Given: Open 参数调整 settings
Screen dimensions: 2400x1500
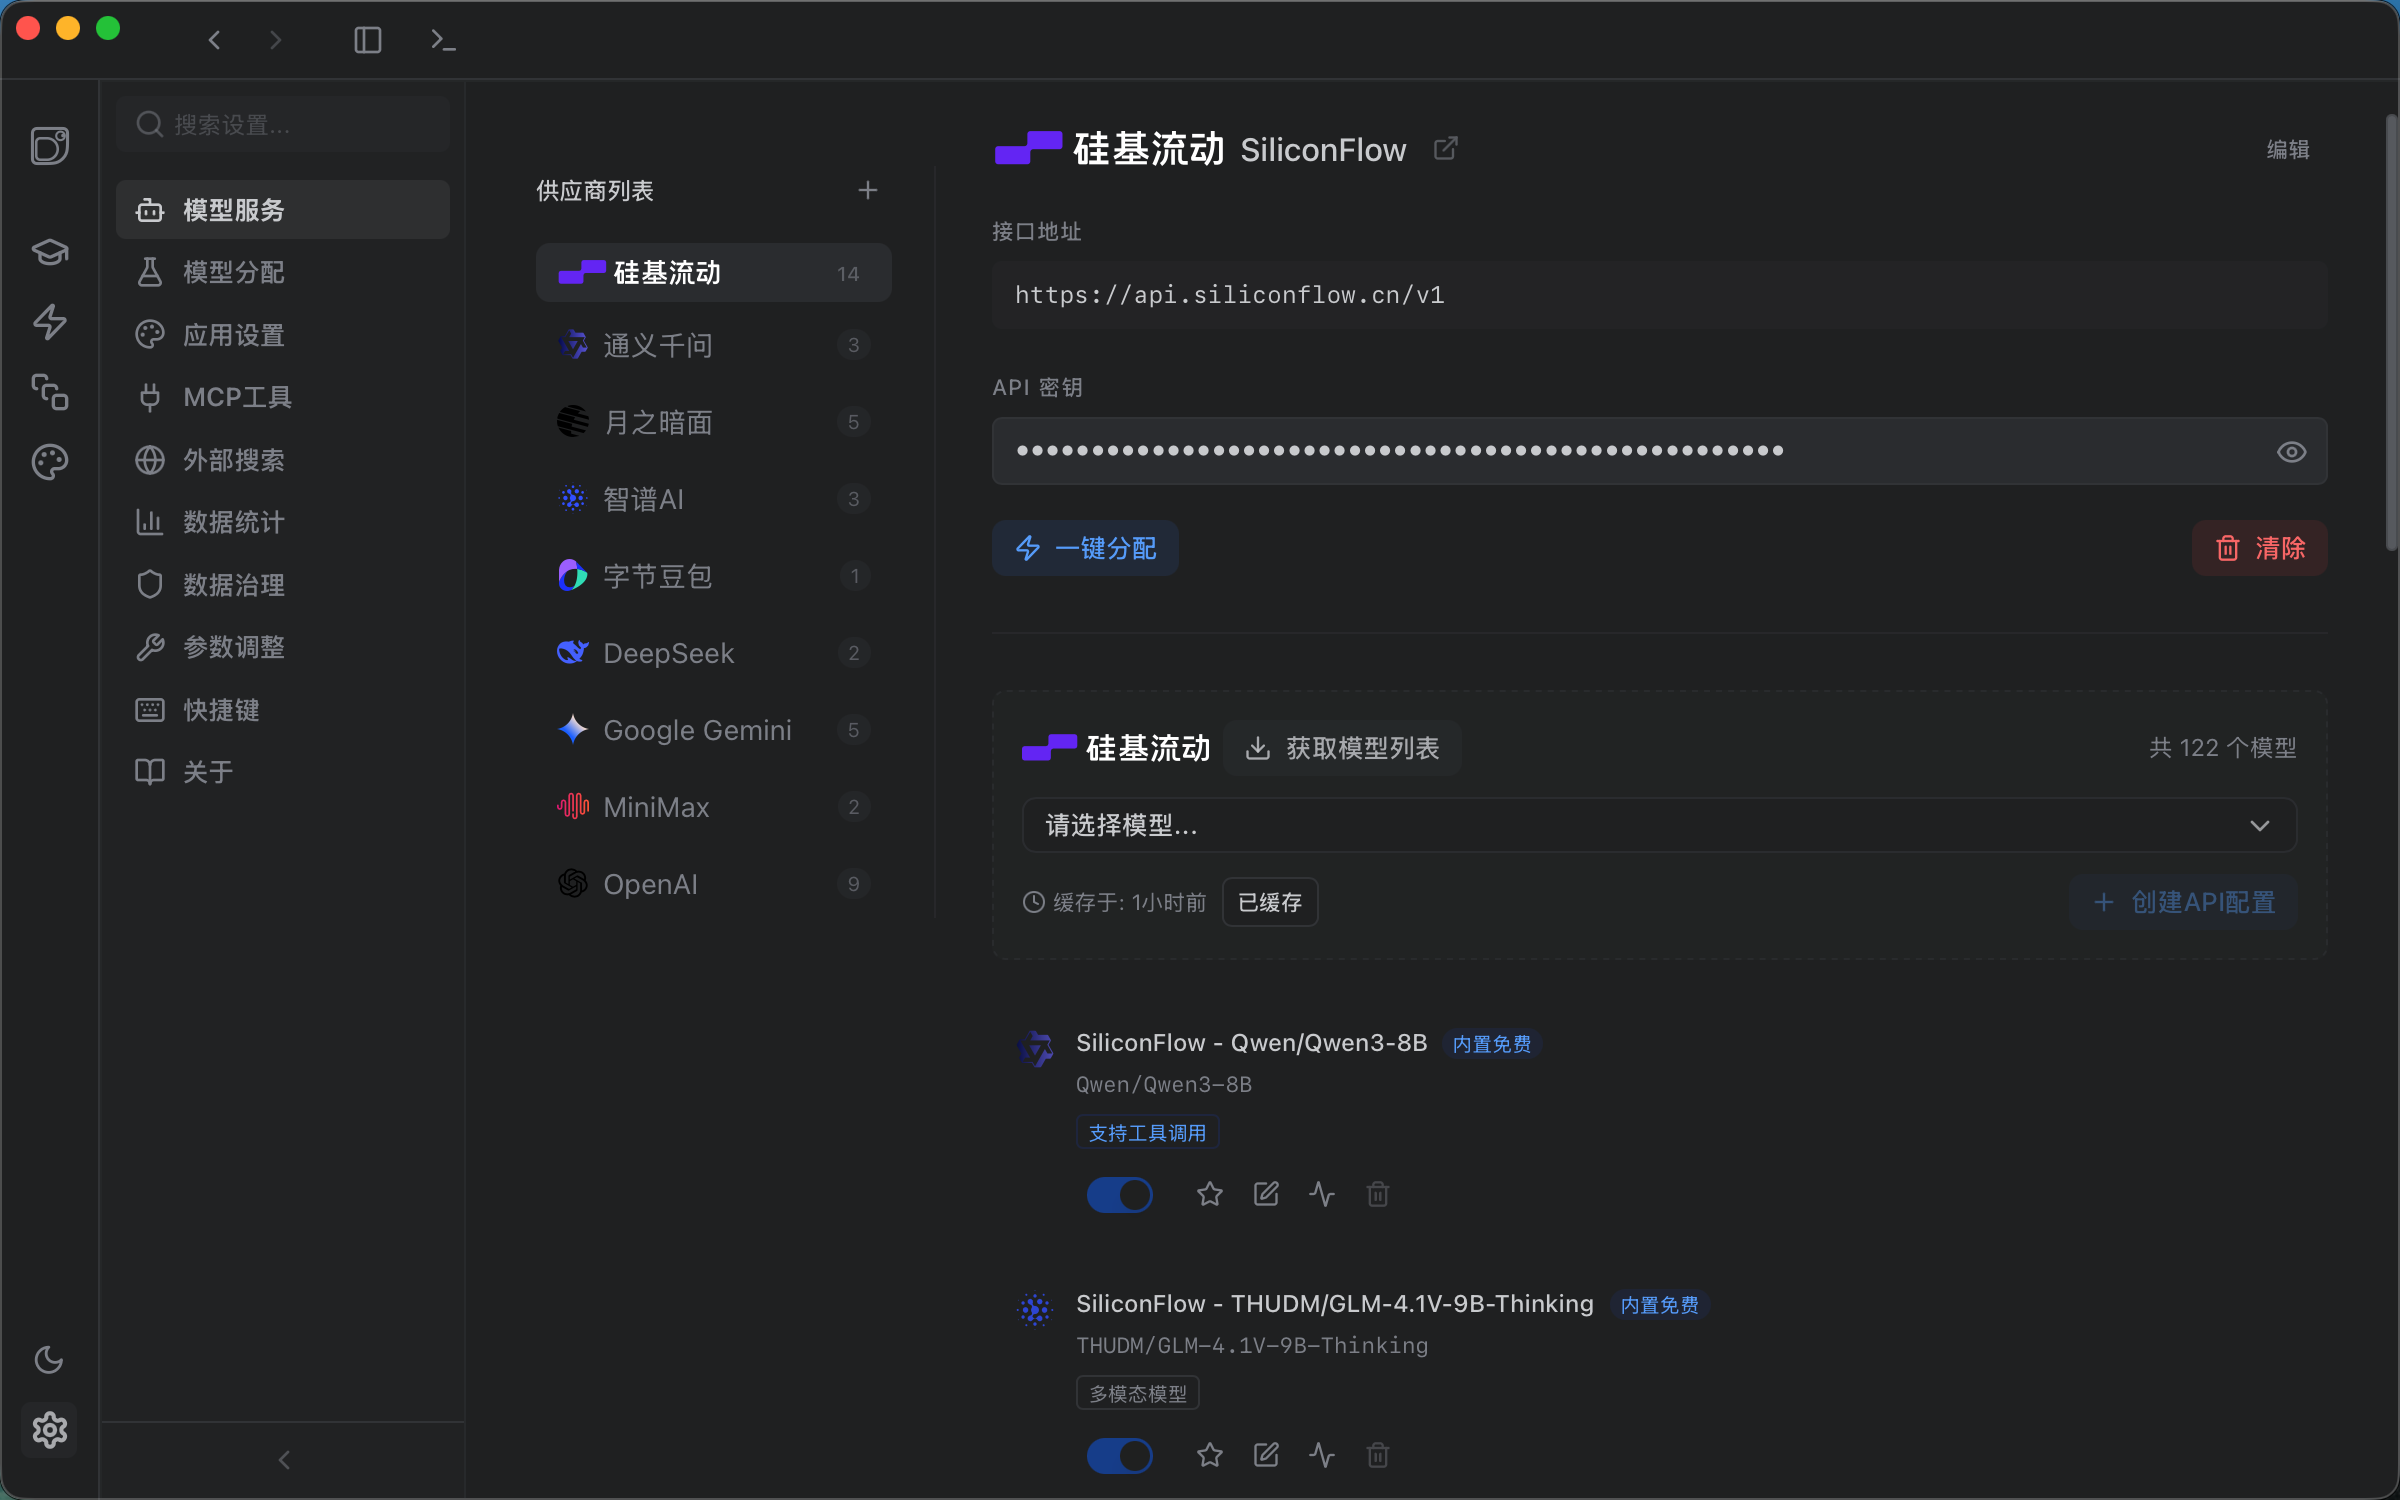Looking at the screenshot, I should tap(283, 647).
